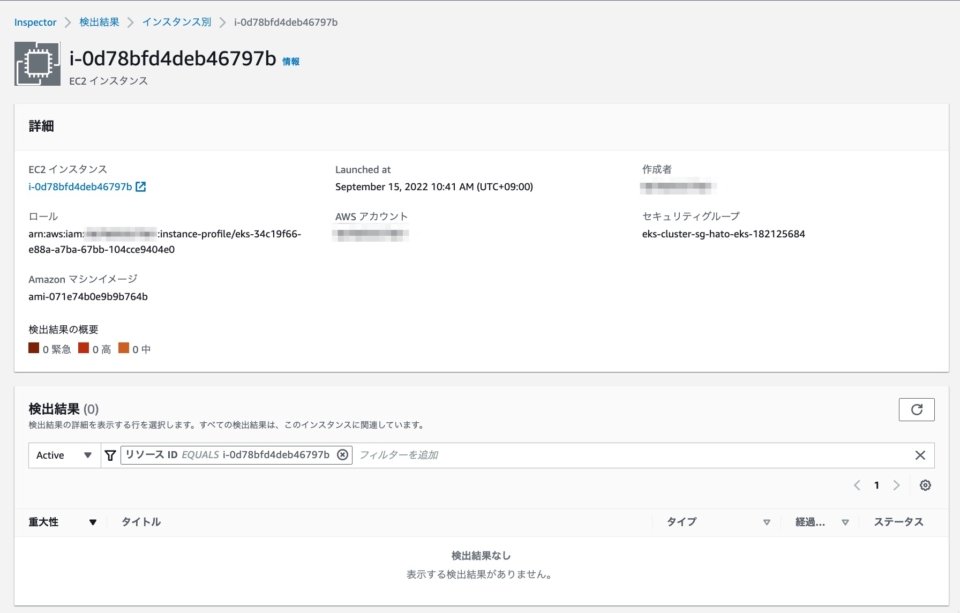Click the red 緊急 severity color square
The width and height of the screenshot is (960, 613).
click(33, 348)
